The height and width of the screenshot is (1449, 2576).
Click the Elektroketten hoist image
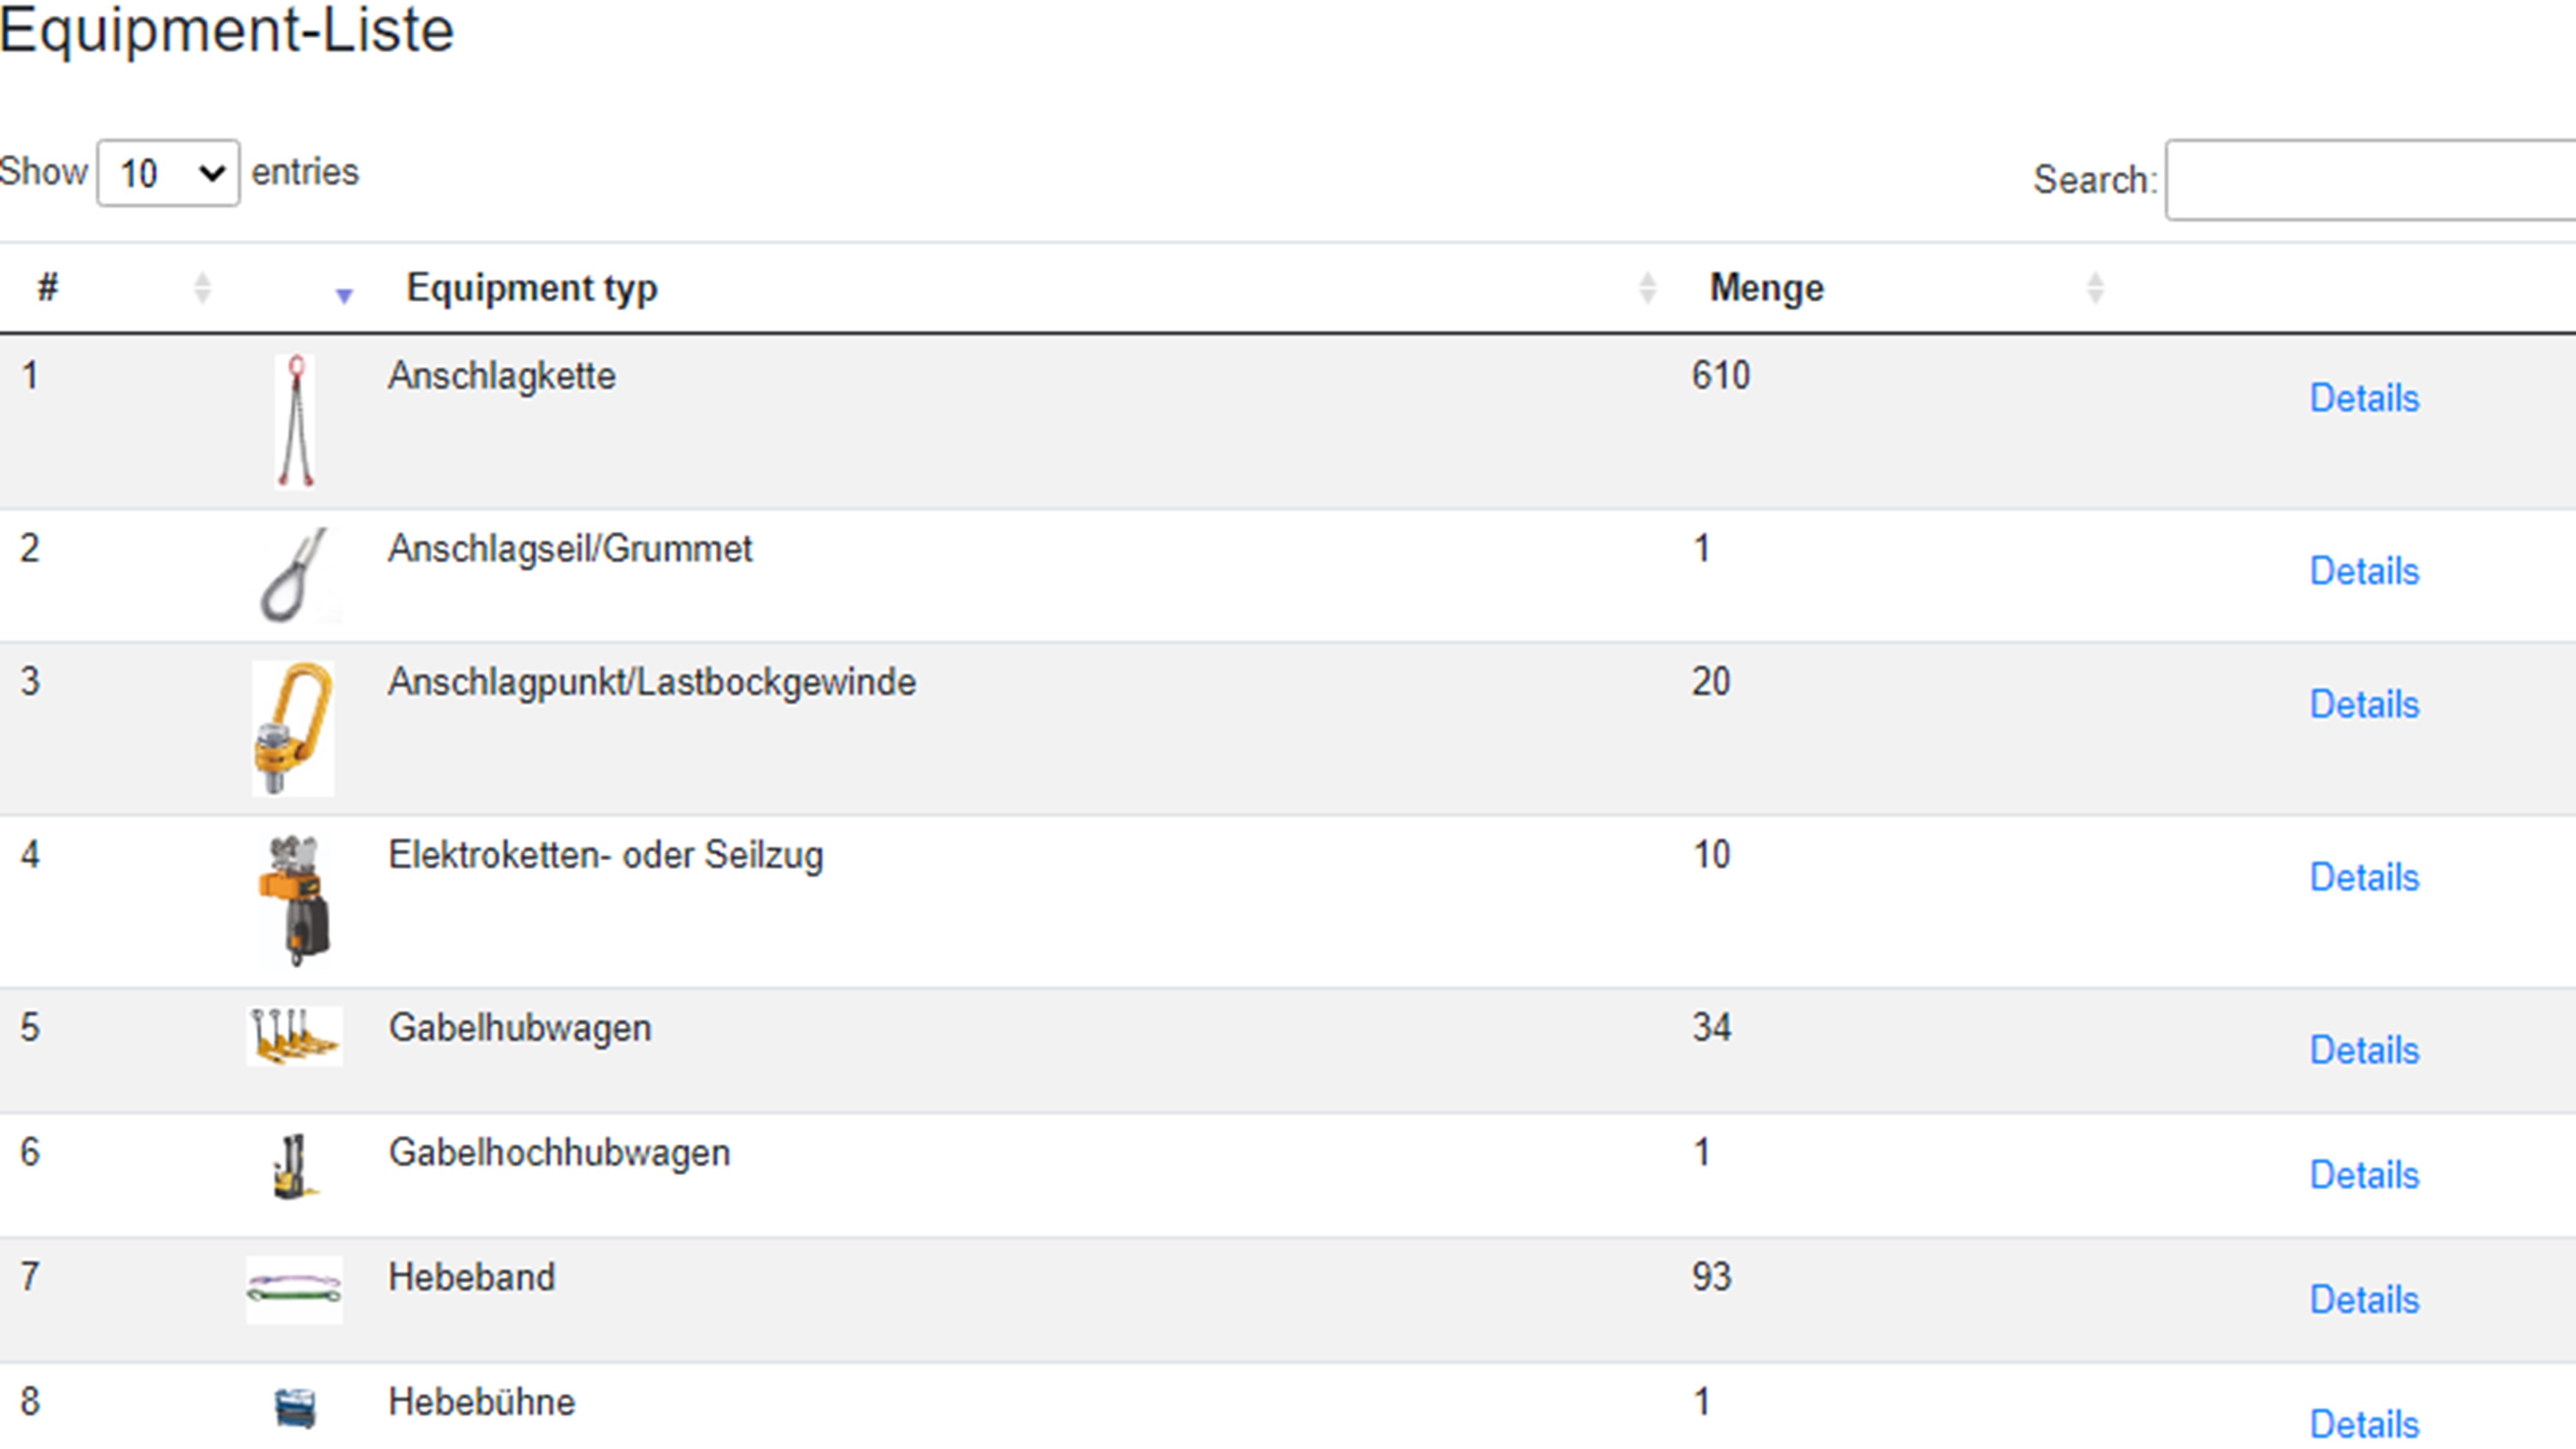[x=295, y=900]
